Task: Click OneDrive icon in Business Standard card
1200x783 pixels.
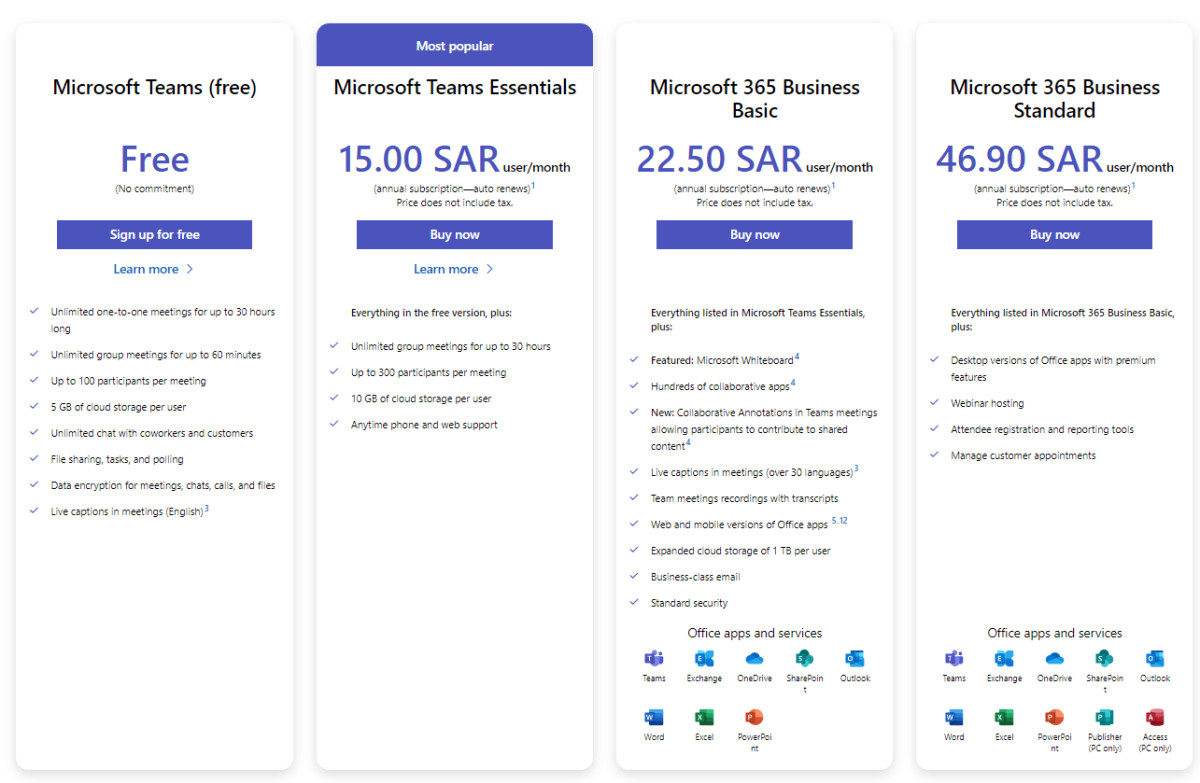Action: (1054, 659)
